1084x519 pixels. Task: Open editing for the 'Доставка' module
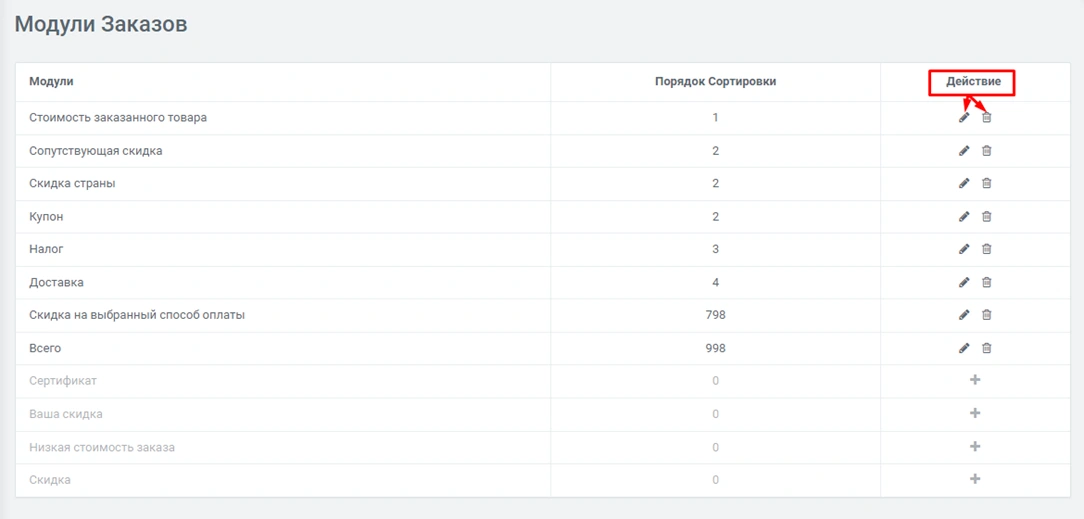(x=964, y=282)
